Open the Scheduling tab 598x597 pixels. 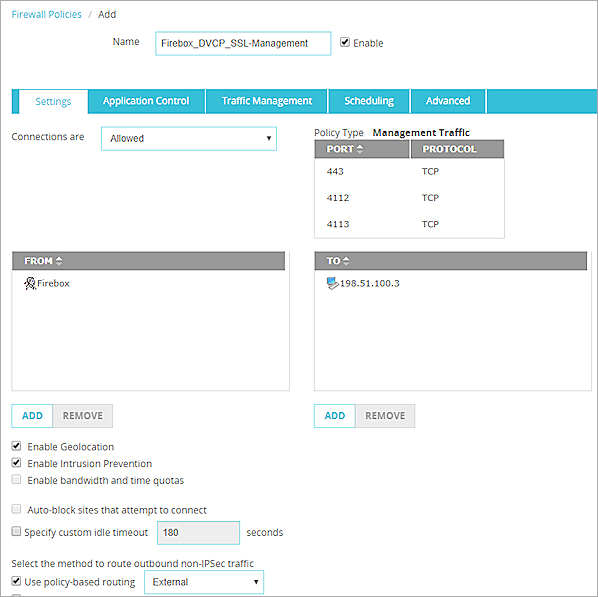pyautogui.click(x=369, y=101)
